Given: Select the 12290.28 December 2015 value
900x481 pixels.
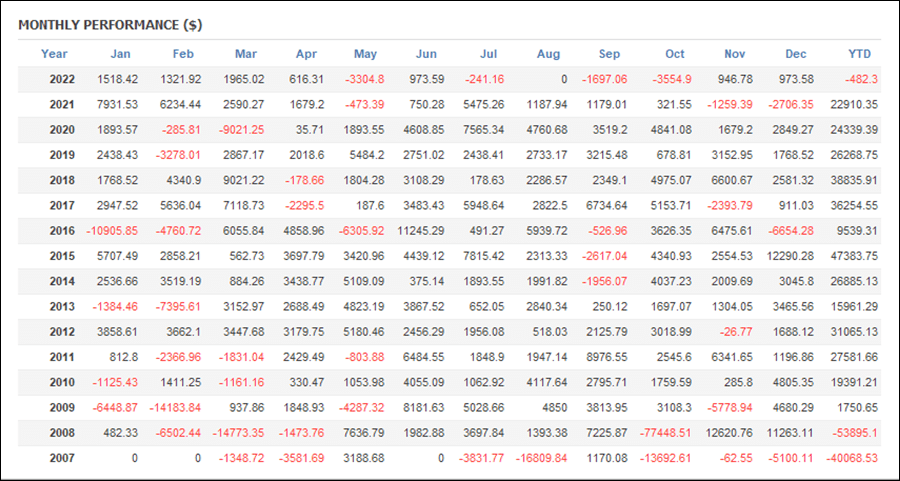Looking at the screenshot, I should tap(790, 256).
